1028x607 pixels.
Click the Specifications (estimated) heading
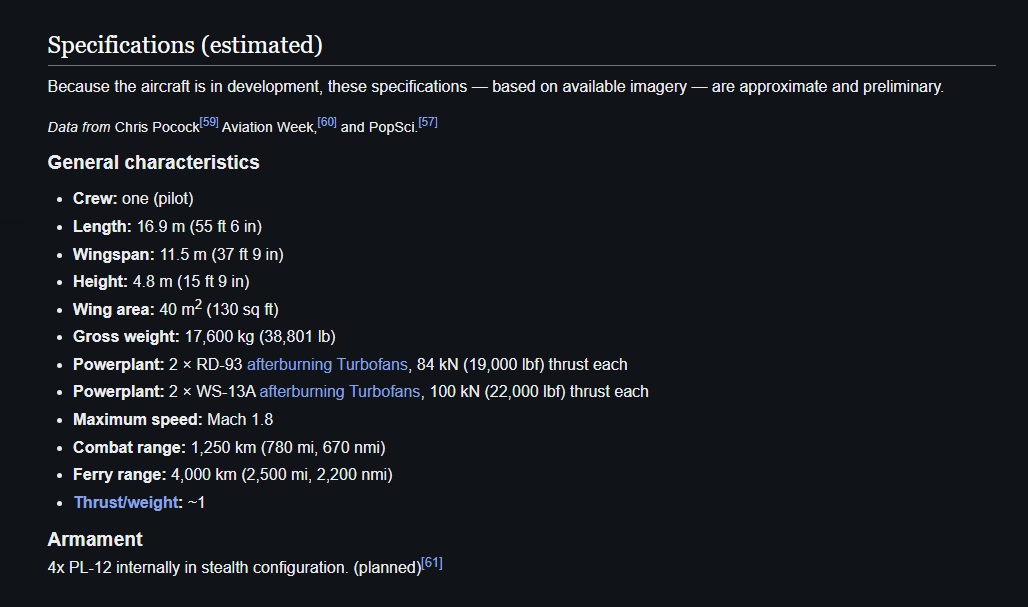point(186,45)
